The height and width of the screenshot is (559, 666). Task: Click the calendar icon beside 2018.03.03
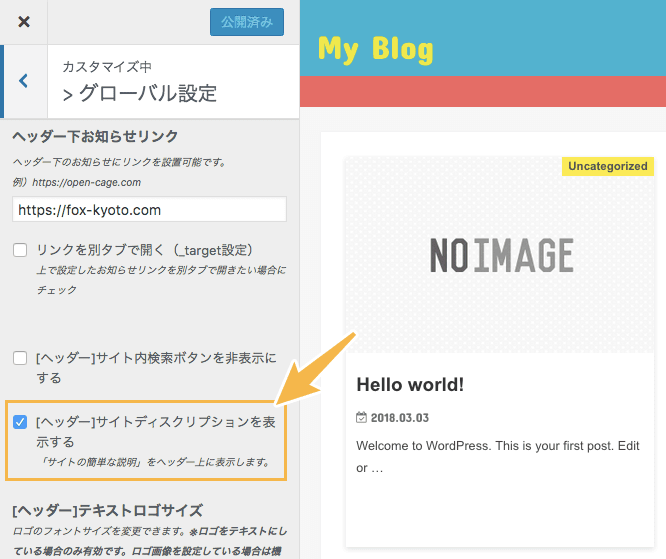(x=361, y=418)
